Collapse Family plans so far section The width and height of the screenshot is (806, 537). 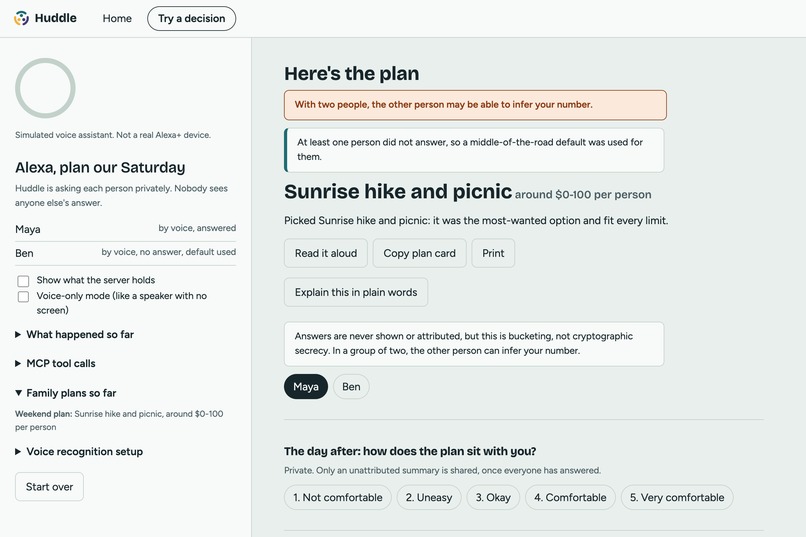[x=66, y=393]
